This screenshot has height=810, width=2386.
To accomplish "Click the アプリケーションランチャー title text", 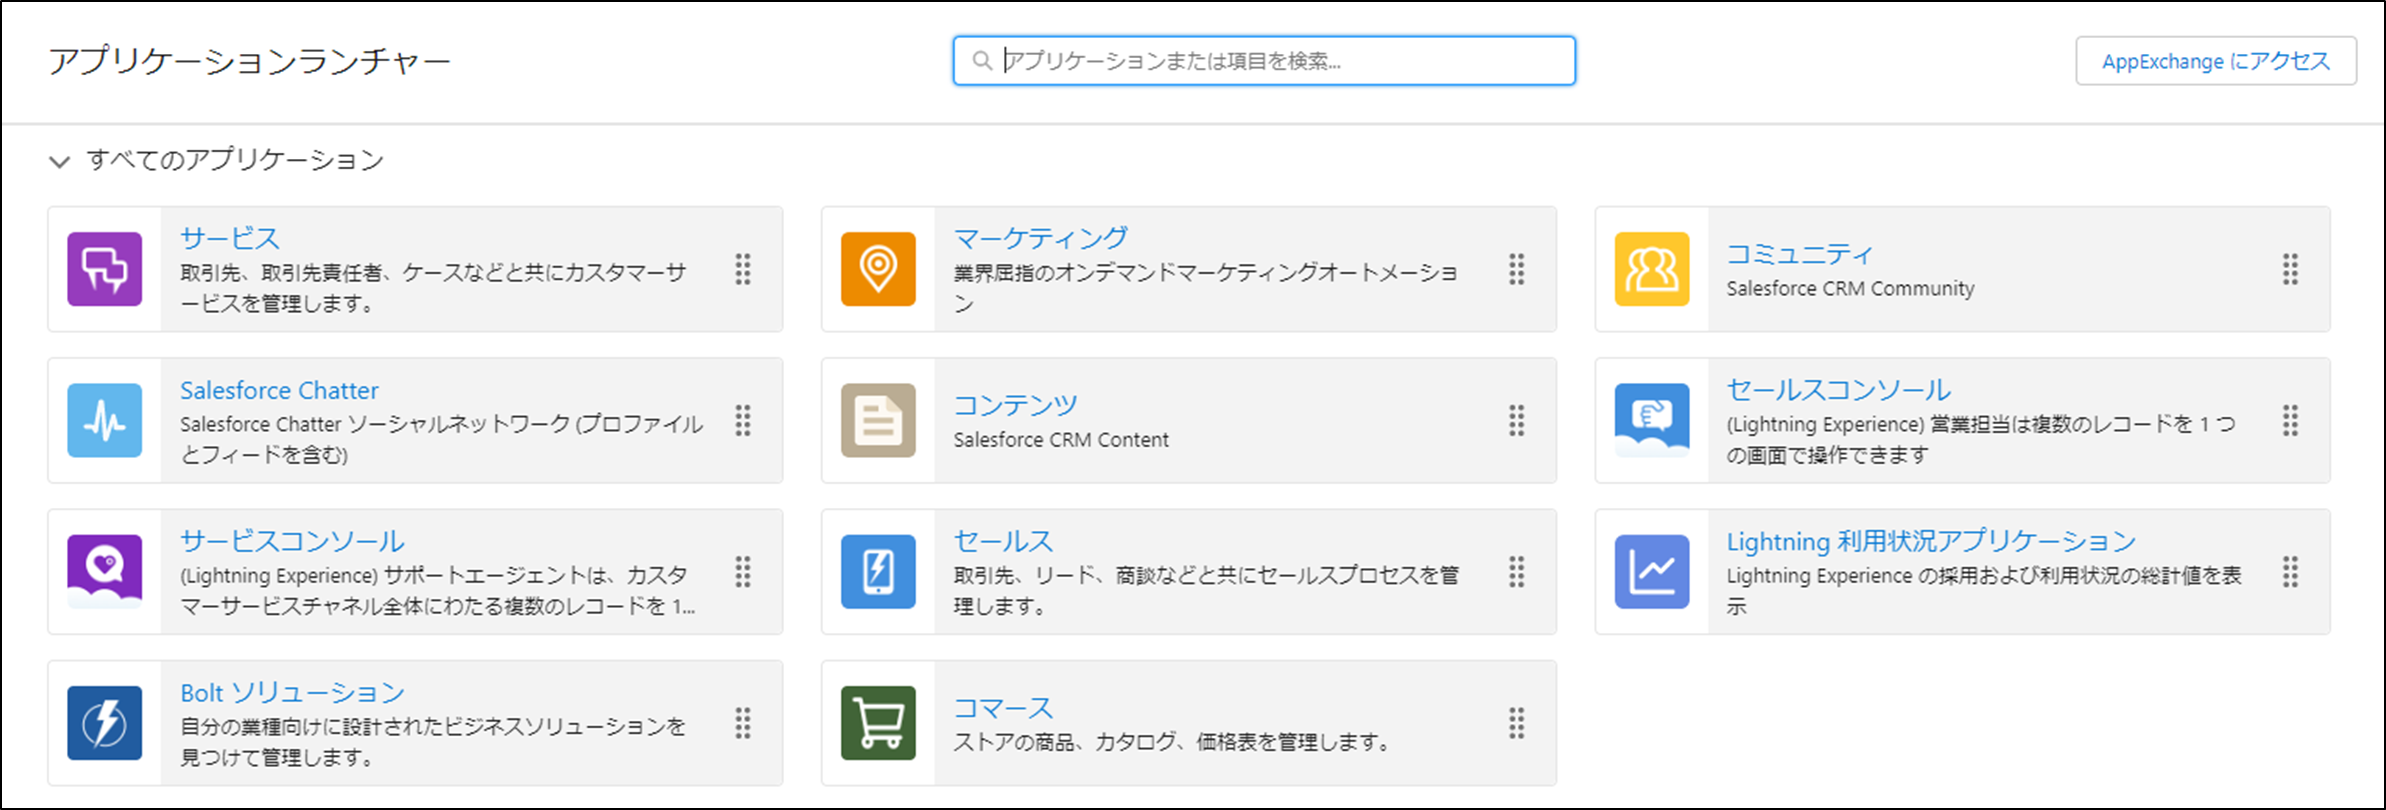I will point(249,61).
